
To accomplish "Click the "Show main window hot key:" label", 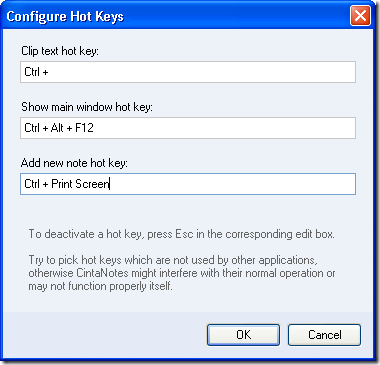I will pyautogui.click(x=87, y=107).
